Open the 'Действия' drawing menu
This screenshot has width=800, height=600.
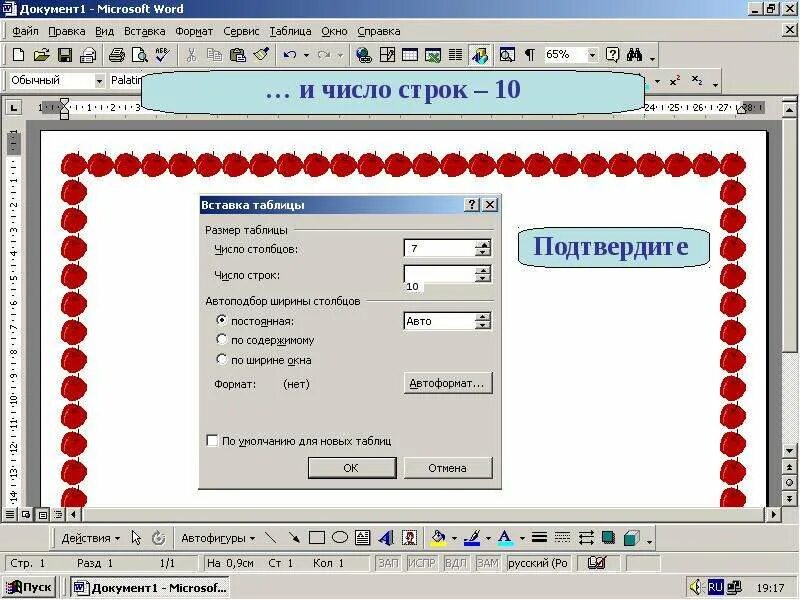coord(90,538)
